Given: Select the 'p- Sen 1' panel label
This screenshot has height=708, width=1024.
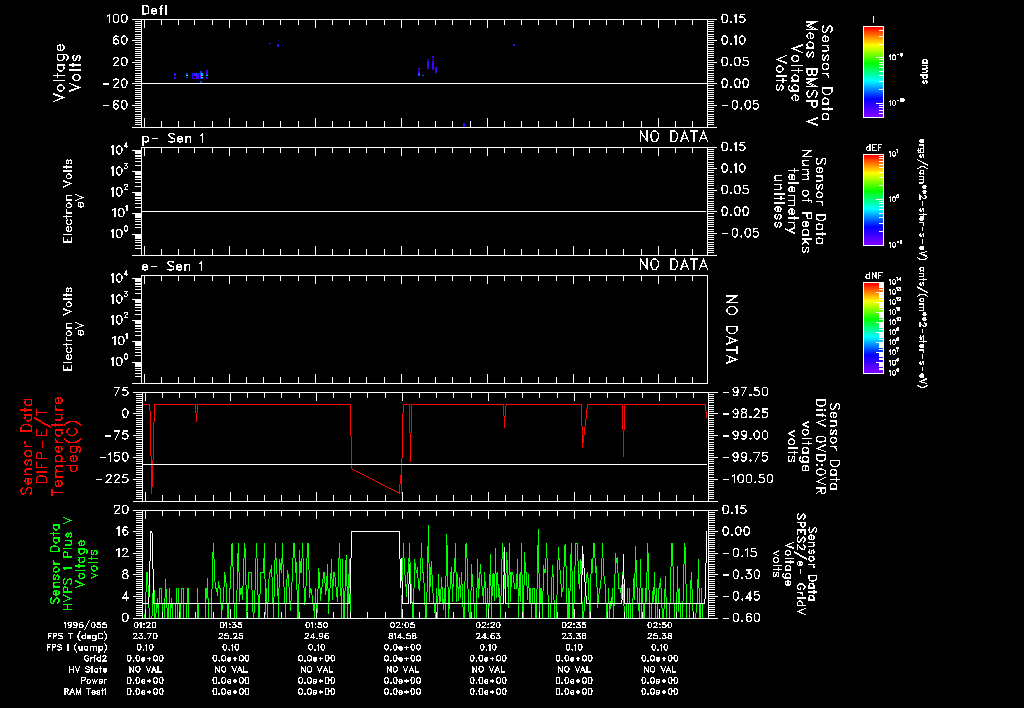Looking at the screenshot, I should tap(173, 137).
